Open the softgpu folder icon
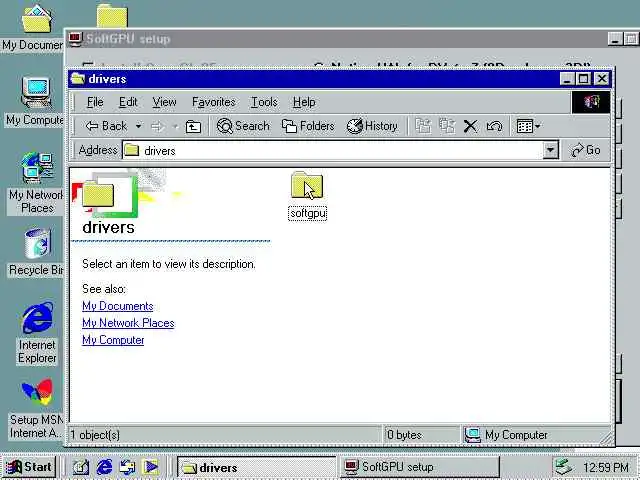 [x=307, y=186]
